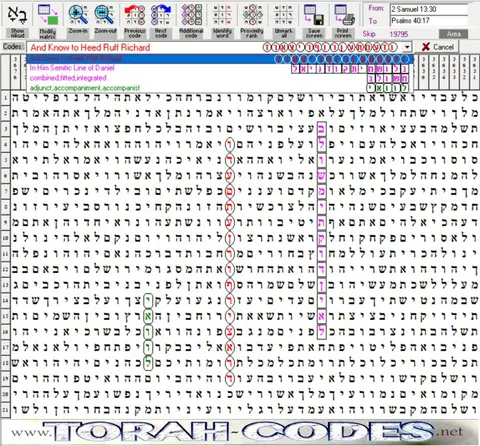The width and height of the screenshot is (480, 446).
Task: Go to Previous code icon
Action: click(x=135, y=14)
